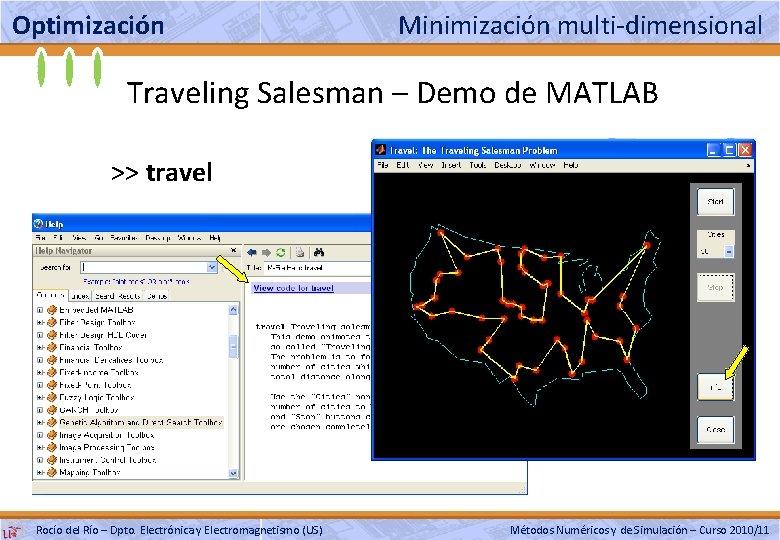Switch to the Search Results tab
The width and height of the screenshot is (780, 540).
tap(117, 296)
